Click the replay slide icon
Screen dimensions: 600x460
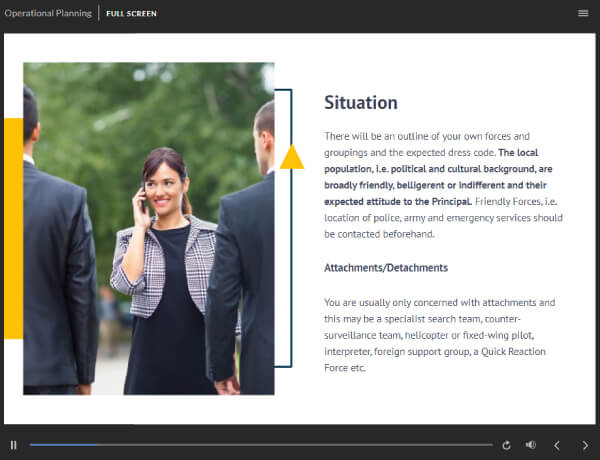click(506, 445)
